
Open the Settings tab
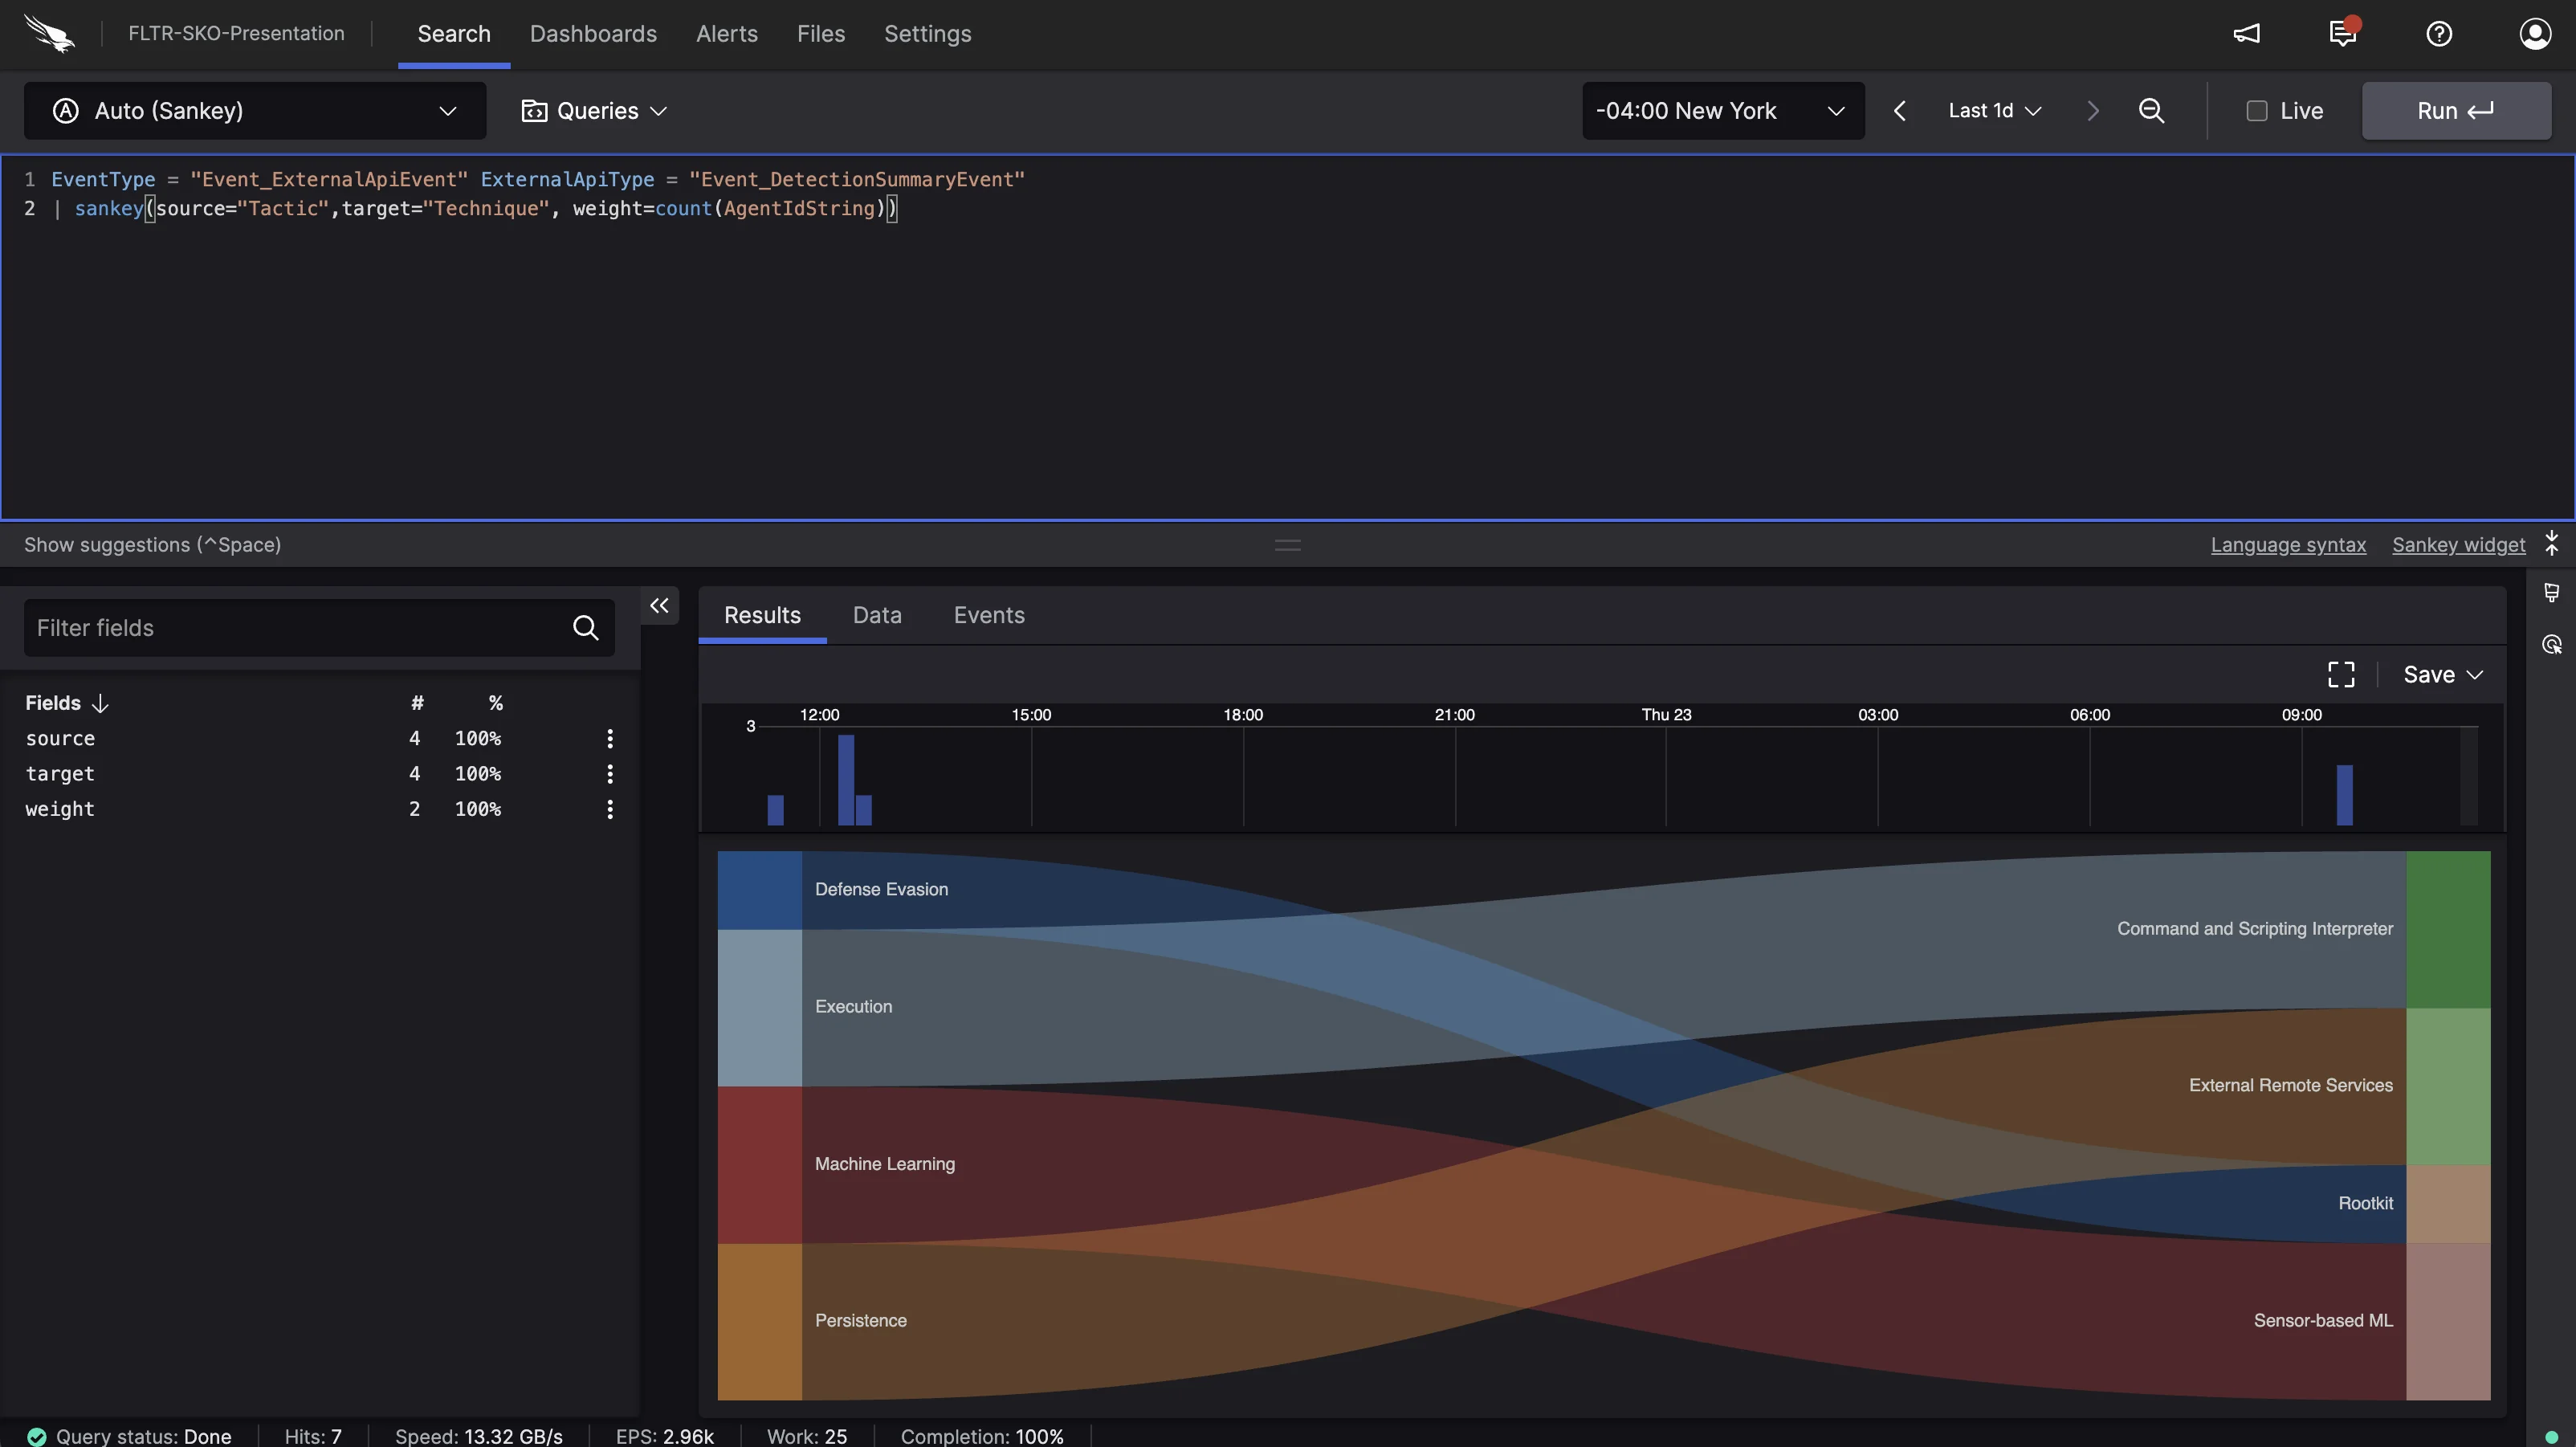point(927,34)
